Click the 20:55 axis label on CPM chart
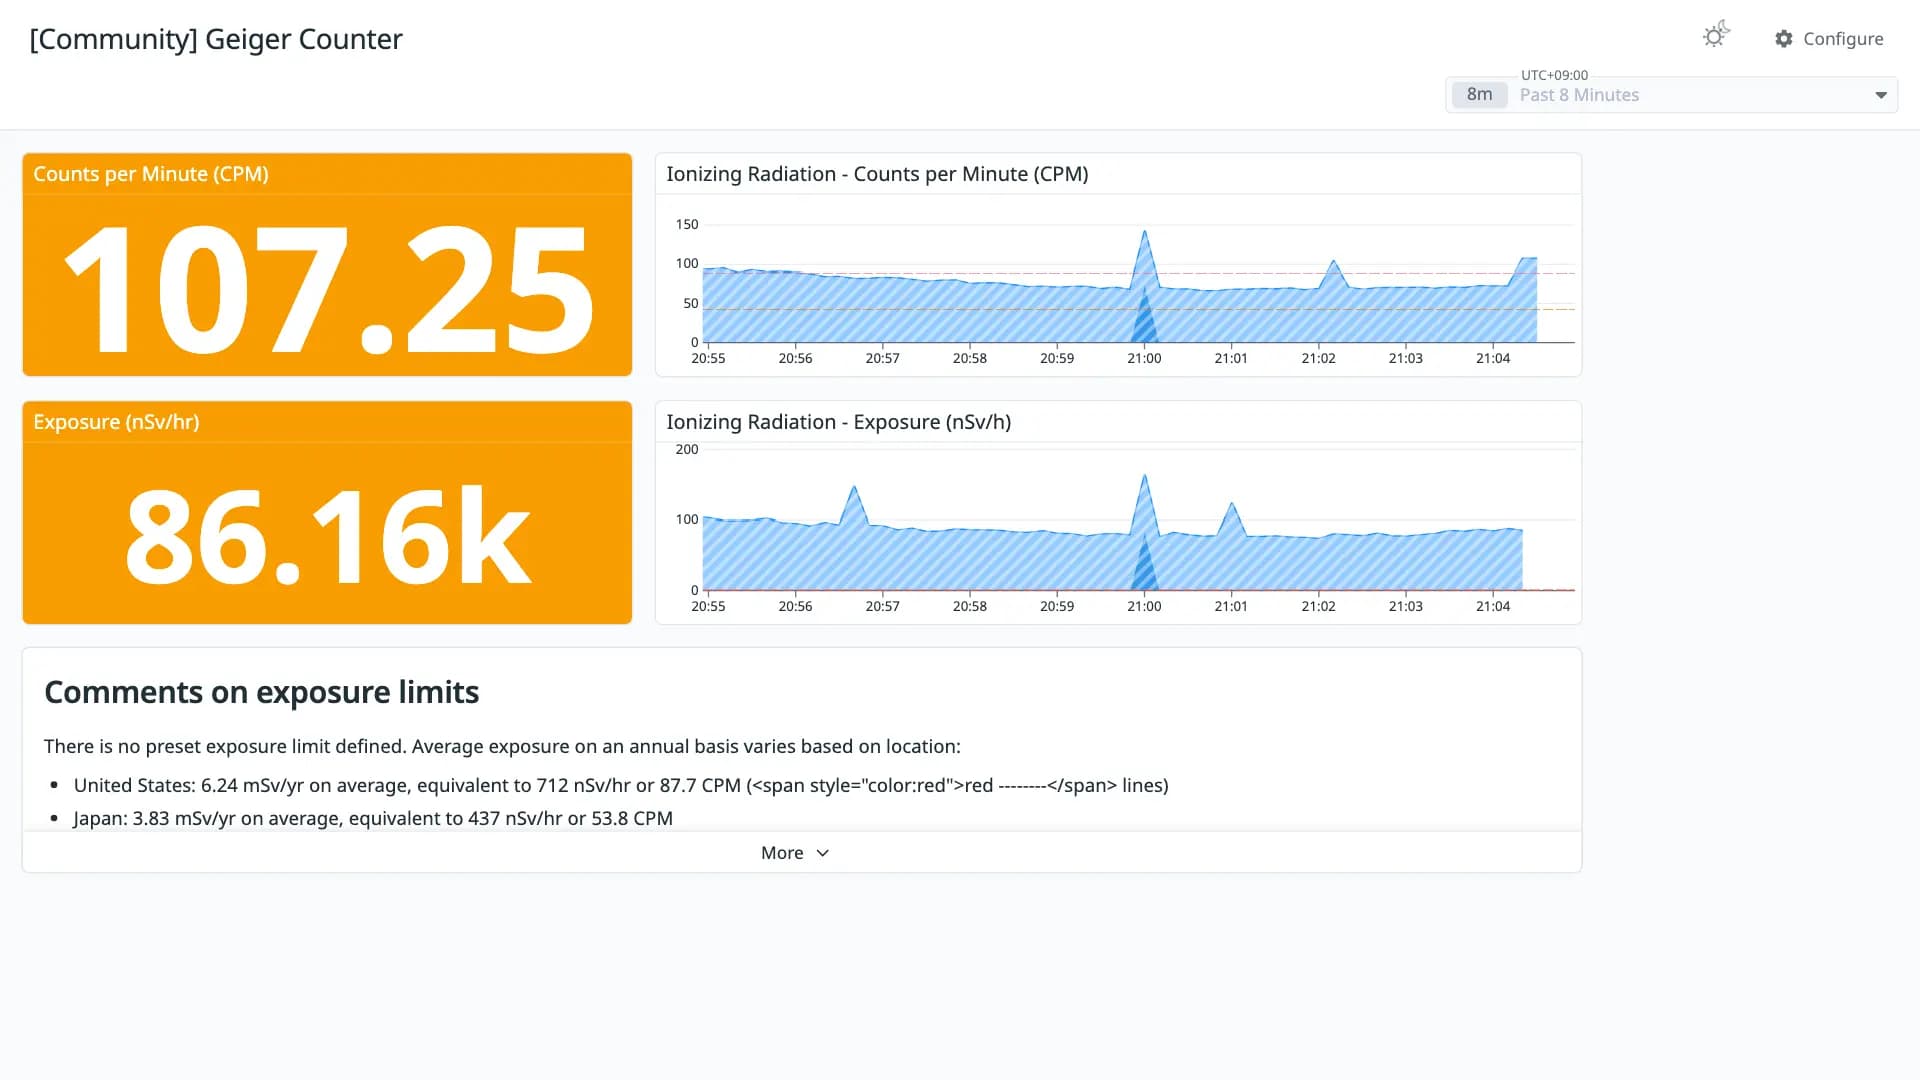This screenshot has width=1920, height=1080. (x=708, y=358)
